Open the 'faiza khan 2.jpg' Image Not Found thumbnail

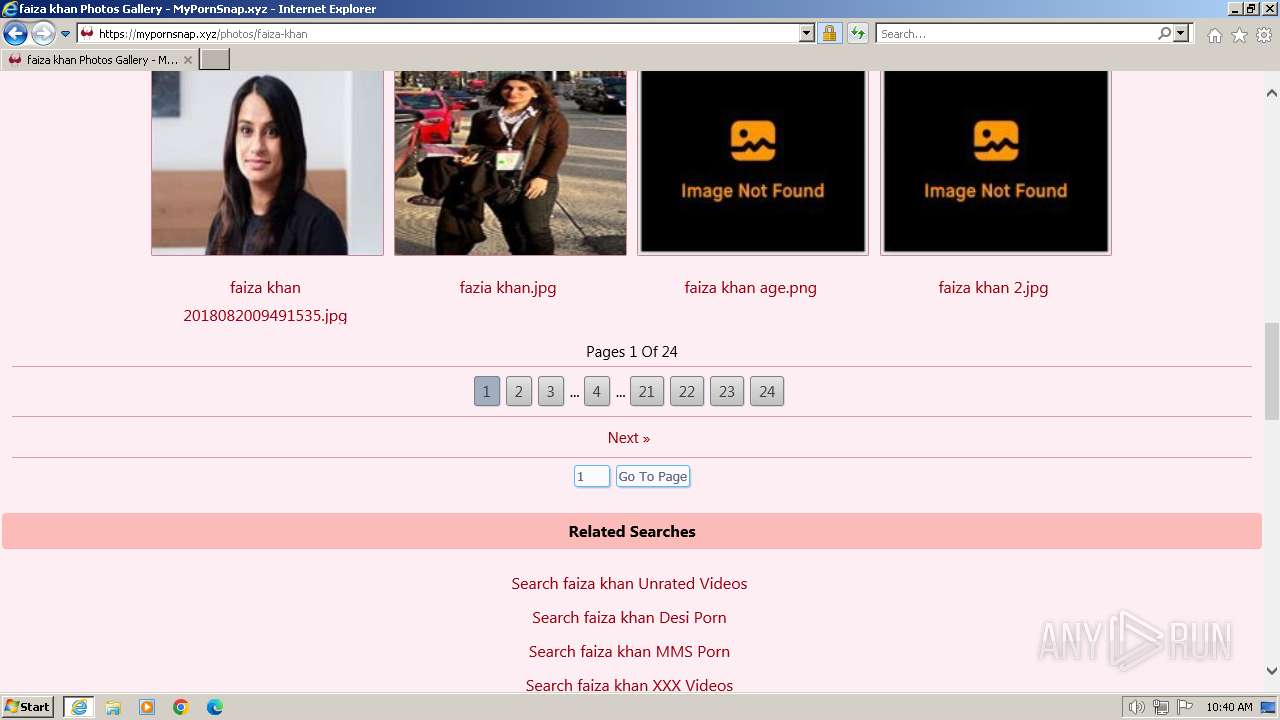pos(995,163)
